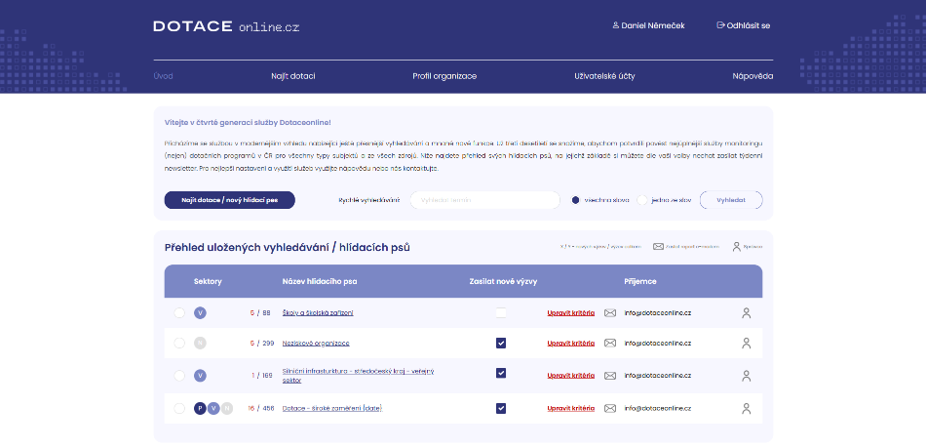Screen dimensions: 926x448
Task: Click 'Upravit kritéria' link for Dotace row
Action: click(571, 408)
